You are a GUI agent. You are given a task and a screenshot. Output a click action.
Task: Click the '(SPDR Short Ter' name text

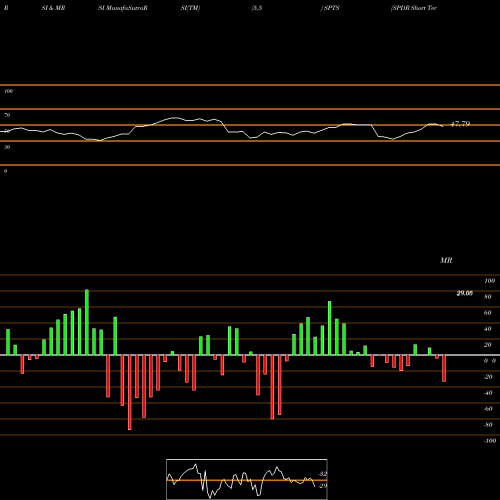click(x=414, y=8)
